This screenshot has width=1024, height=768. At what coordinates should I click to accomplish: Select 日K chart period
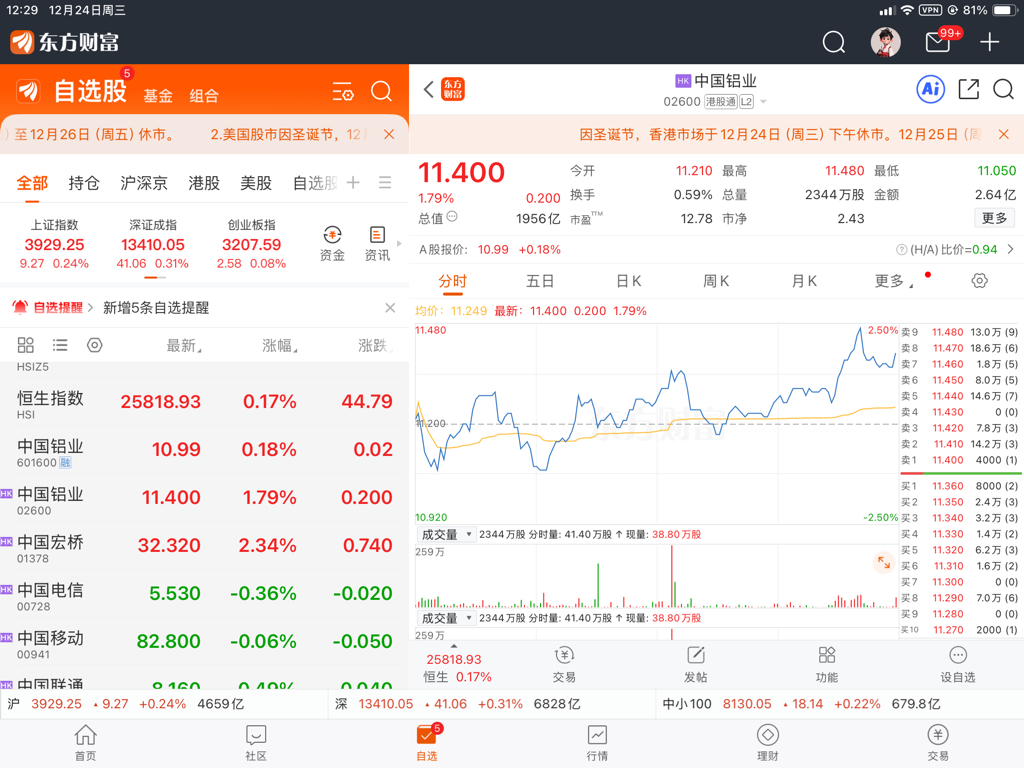[628, 281]
